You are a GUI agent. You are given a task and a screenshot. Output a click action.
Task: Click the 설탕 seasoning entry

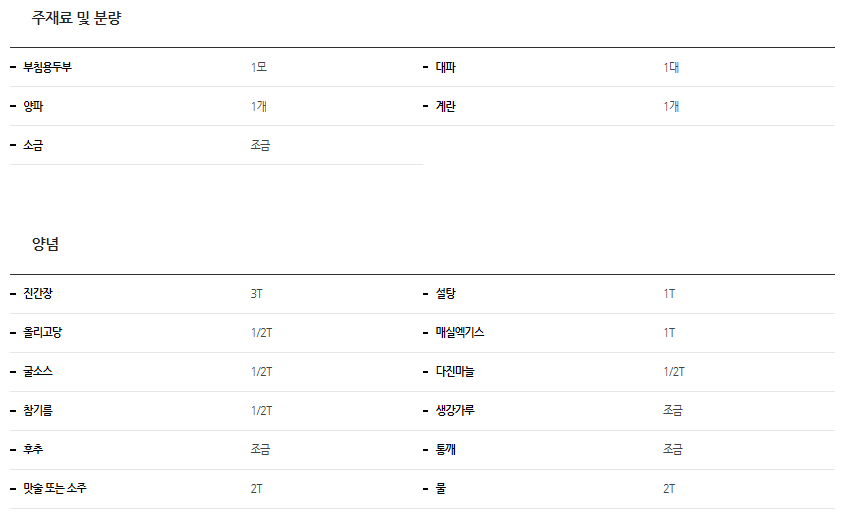(x=446, y=294)
